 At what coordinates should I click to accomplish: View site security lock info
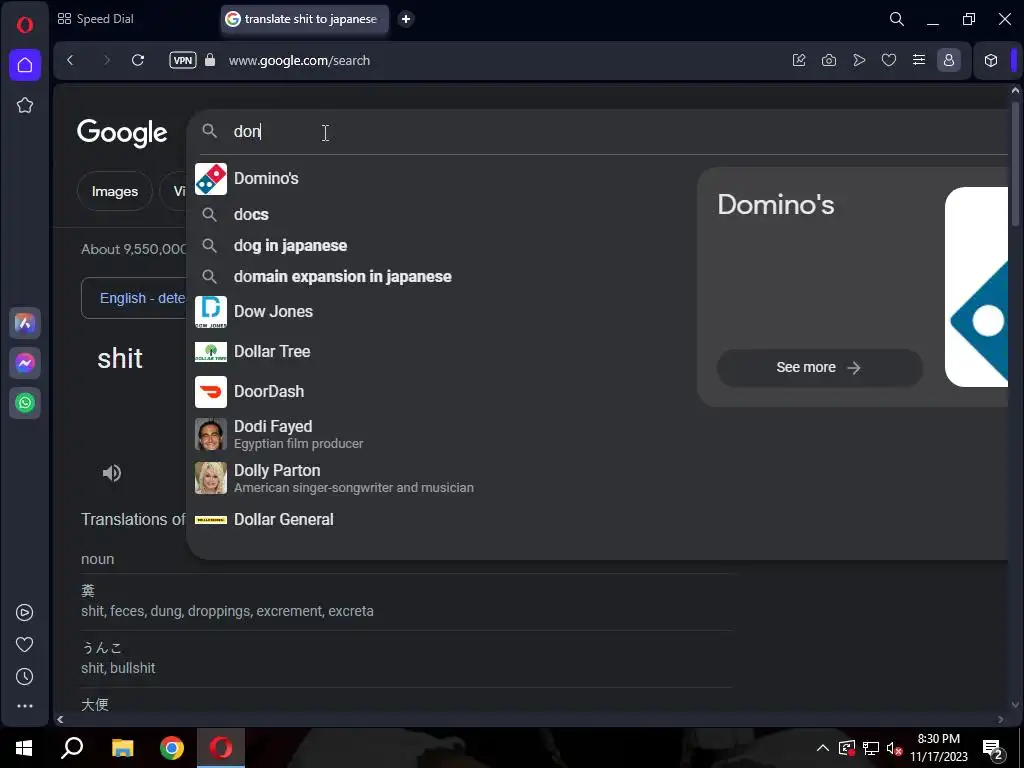tap(210, 60)
